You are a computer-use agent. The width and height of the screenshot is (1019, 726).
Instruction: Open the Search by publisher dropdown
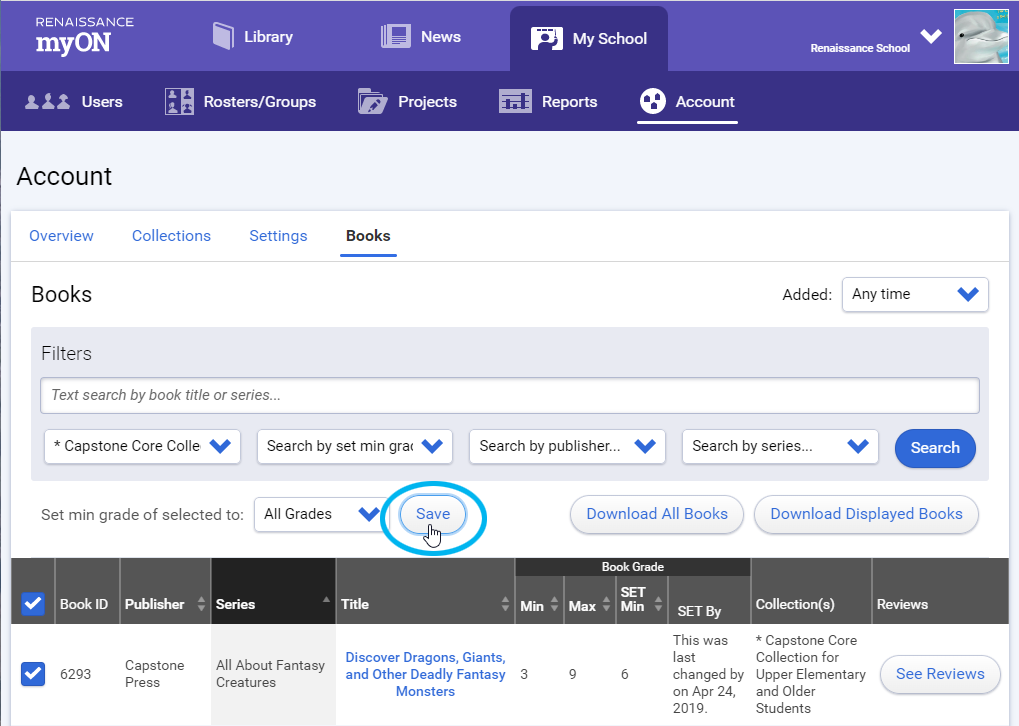pyautogui.click(x=567, y=447)
